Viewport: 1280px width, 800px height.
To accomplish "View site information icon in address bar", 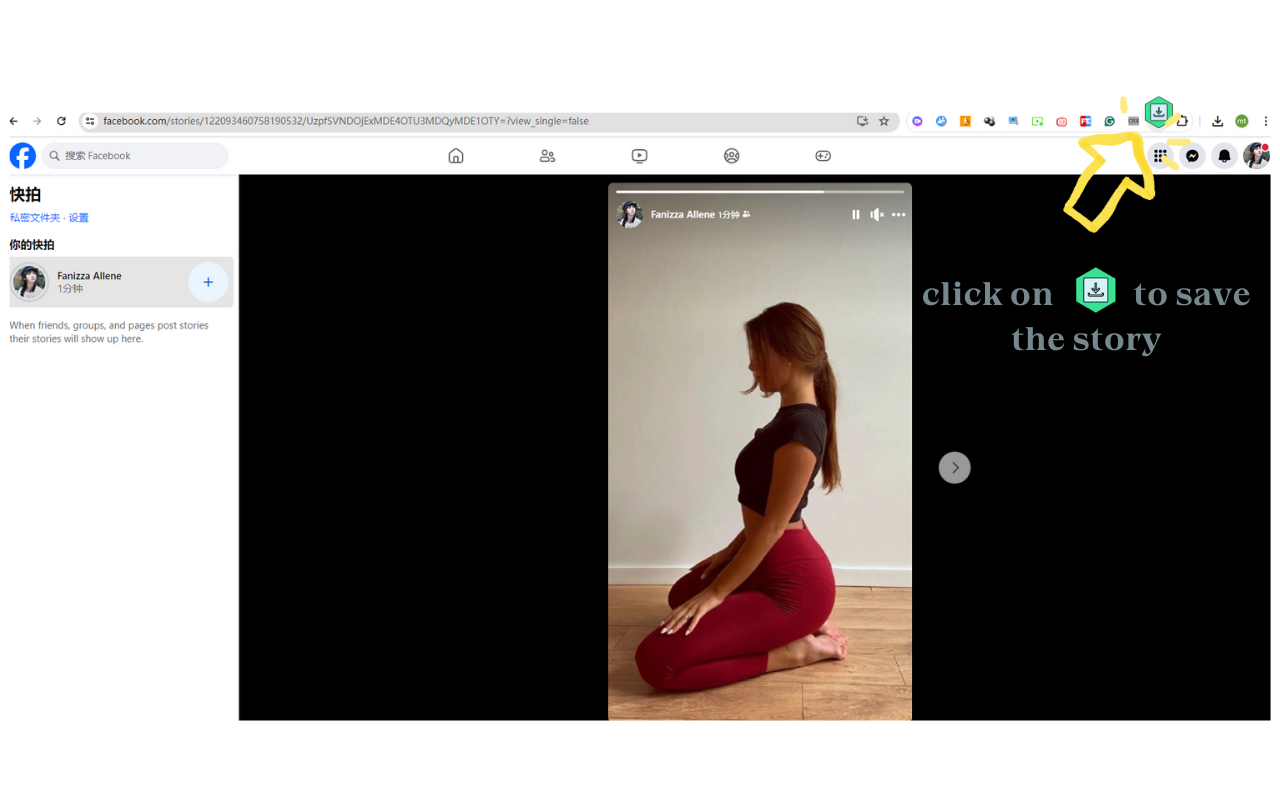I will [90, 121].
